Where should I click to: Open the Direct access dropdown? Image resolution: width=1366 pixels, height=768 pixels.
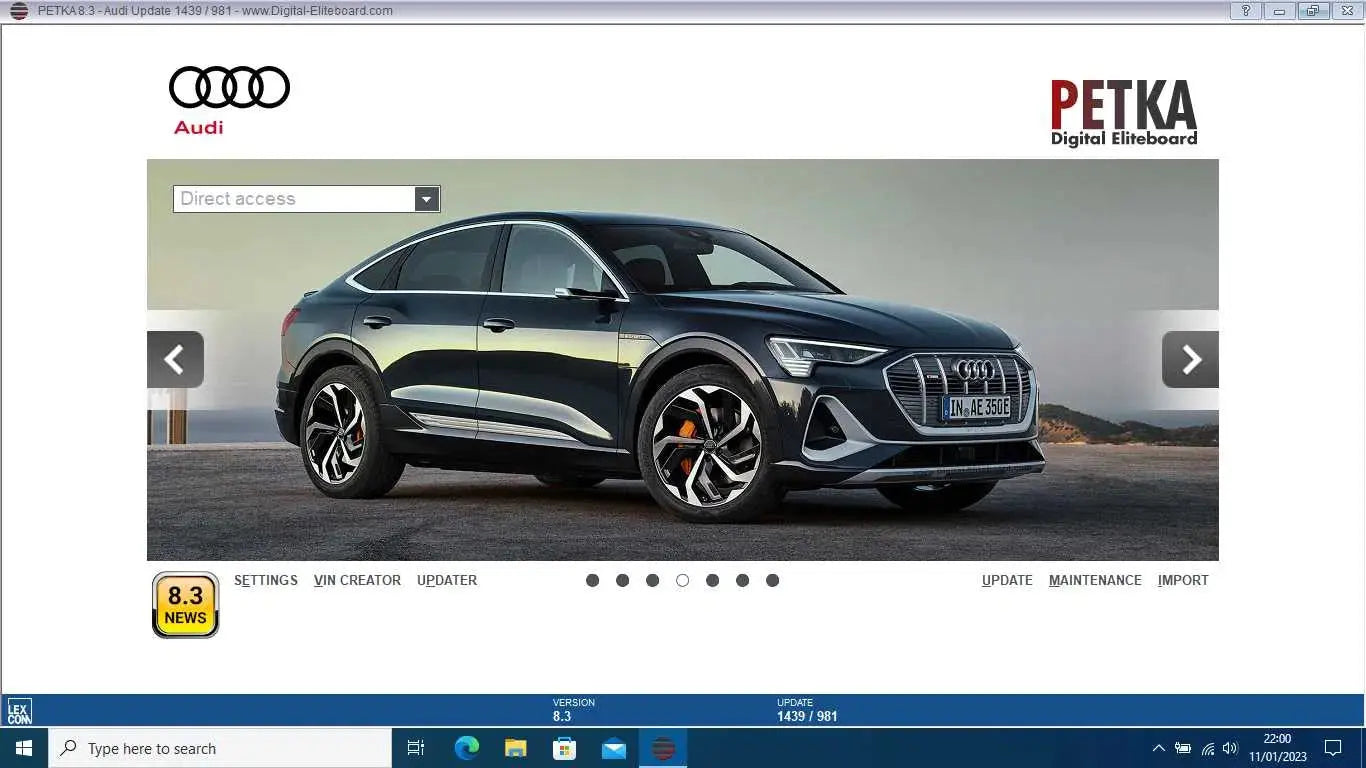coord(427,198)
